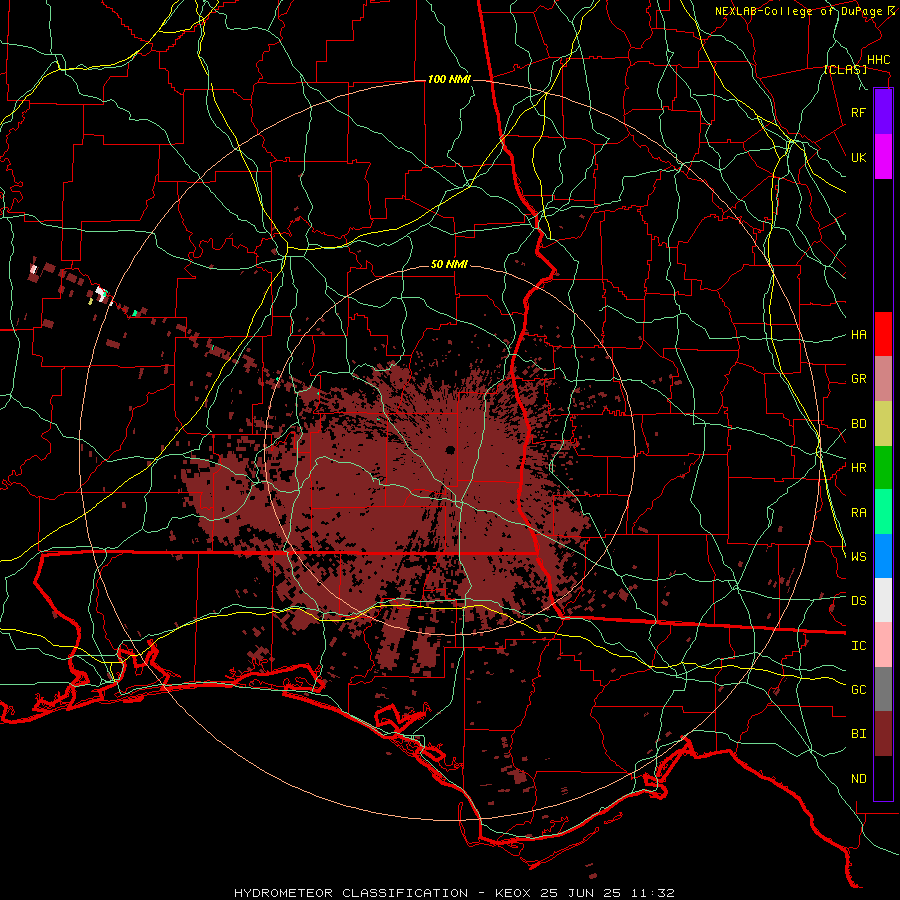Click the RF purple legend swatch
This screenshot has height=900, width=900.
pos(883,112)
